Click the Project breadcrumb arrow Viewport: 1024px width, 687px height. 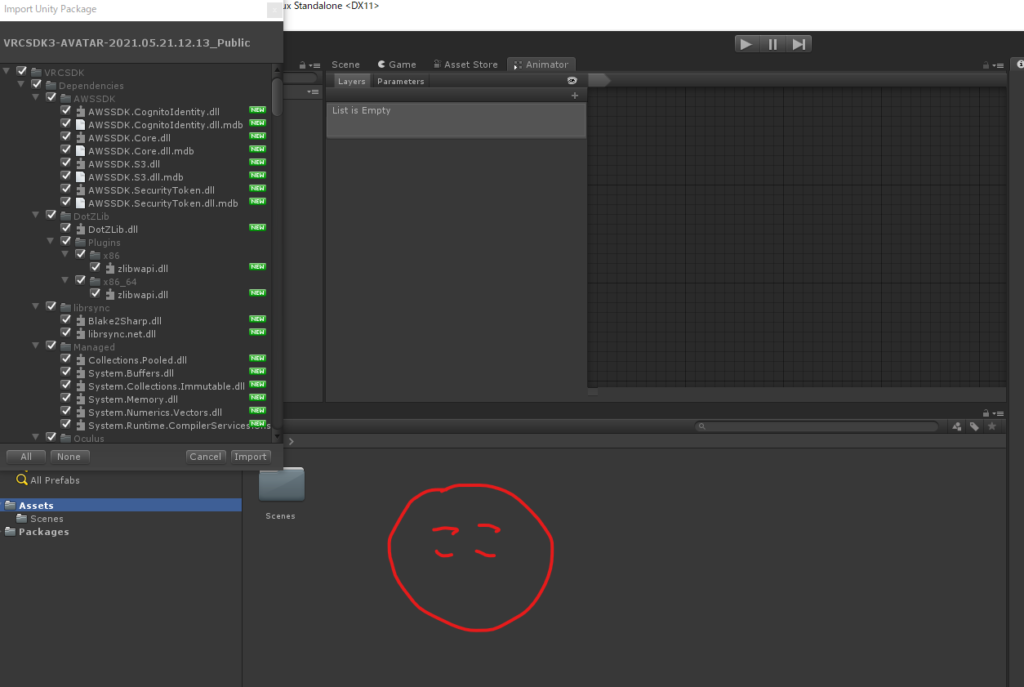pyautogui.click(x=291, y=441)
